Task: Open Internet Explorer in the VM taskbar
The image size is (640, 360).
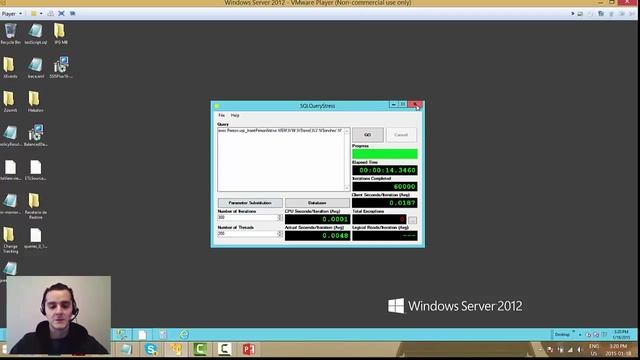Action: pos(184,335)
